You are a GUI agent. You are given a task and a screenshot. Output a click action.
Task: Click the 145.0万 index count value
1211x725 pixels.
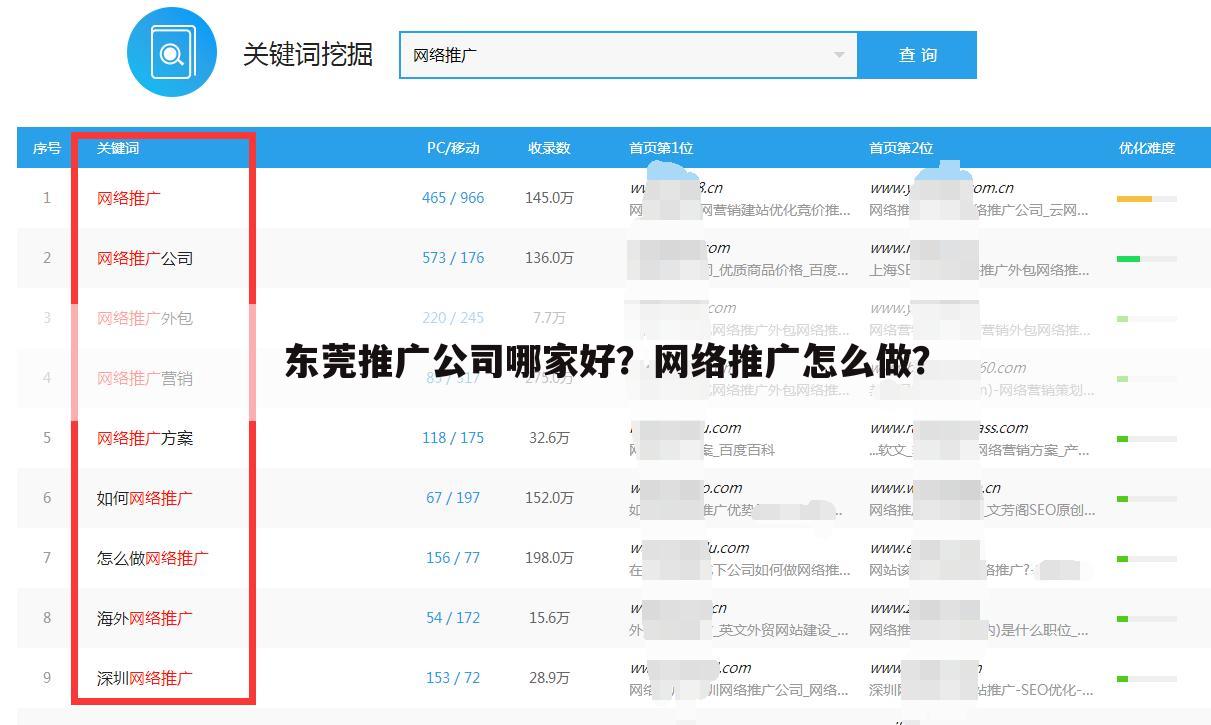click(546, 198)
